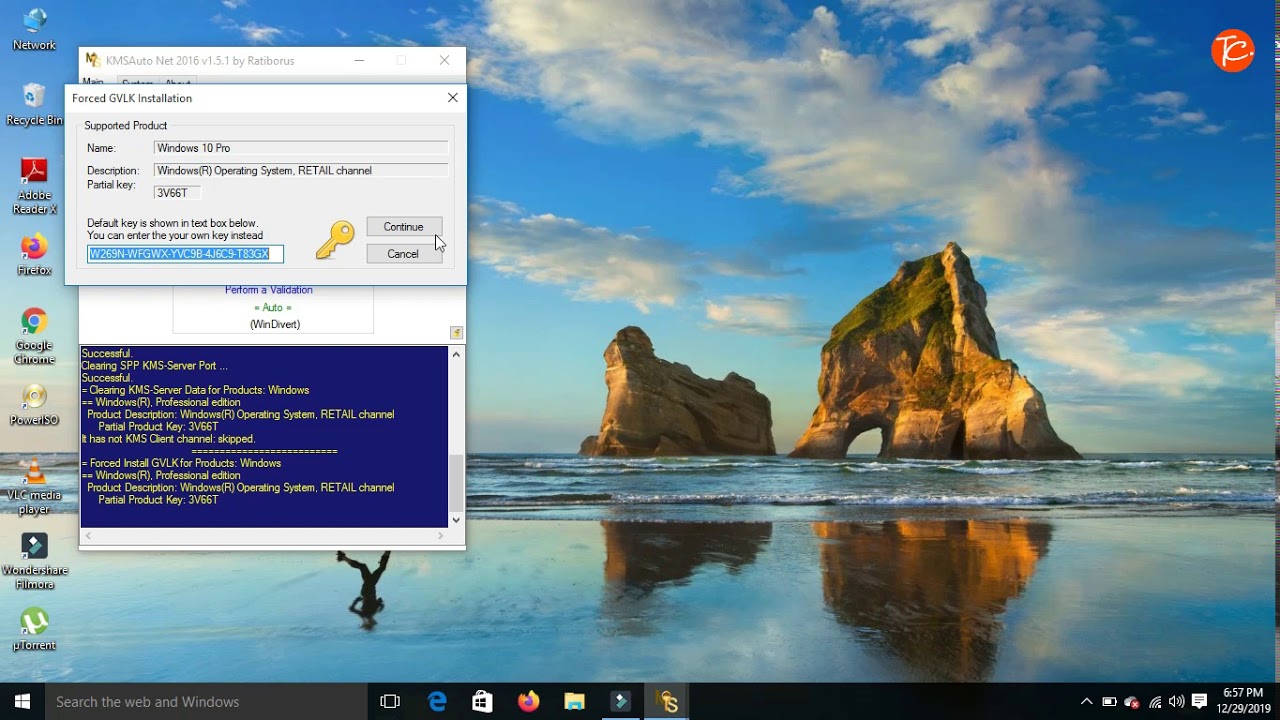Close the Forced GVLK Installation dialog

[453, 98]
